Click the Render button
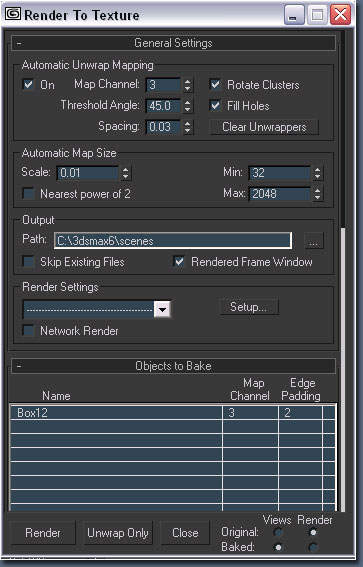 tap(43, 533)
